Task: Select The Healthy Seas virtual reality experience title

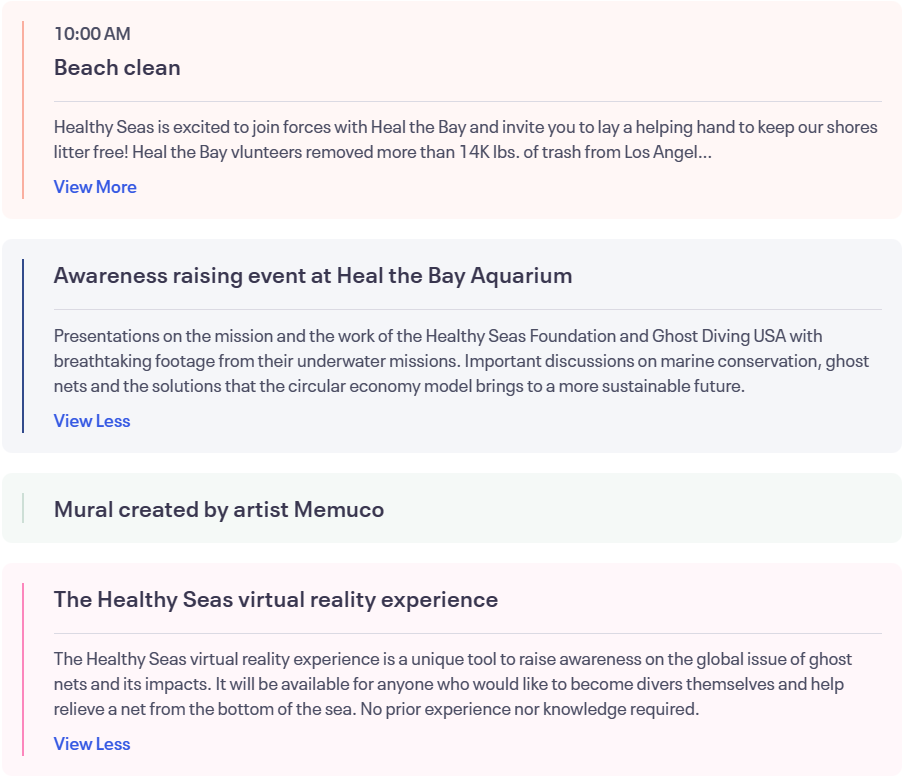Action: pyautogui.click(x=275, y=599)
